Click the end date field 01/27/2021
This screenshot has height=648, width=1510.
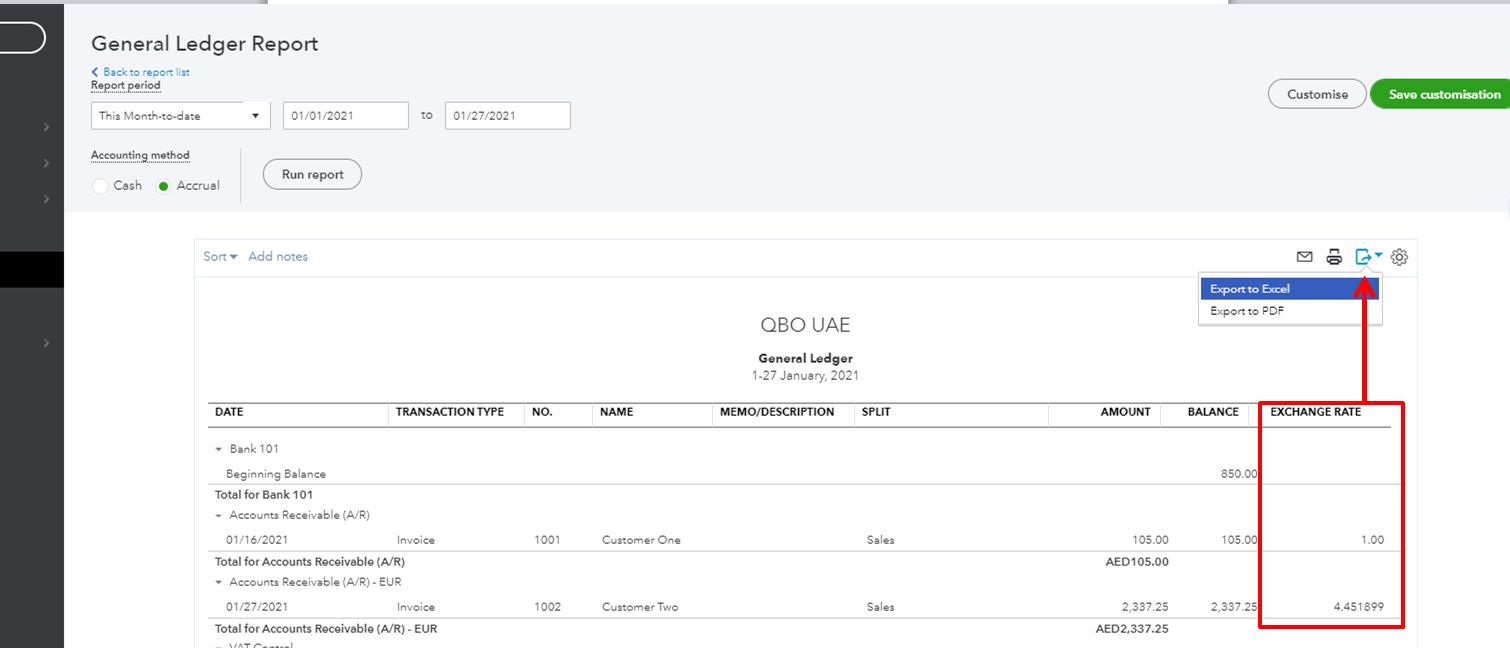507,116
